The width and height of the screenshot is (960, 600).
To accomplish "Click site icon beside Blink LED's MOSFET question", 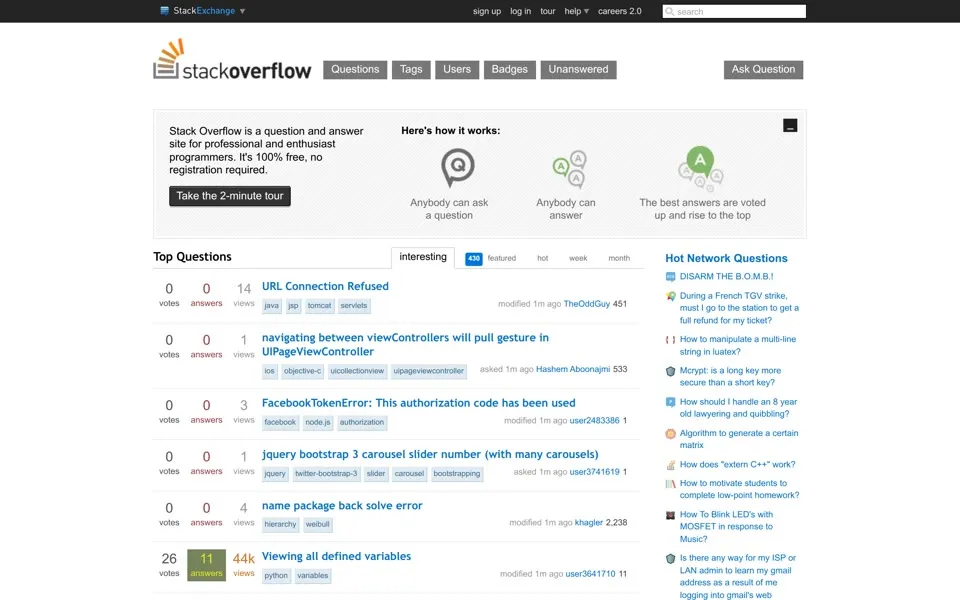I will coord(670,515).
